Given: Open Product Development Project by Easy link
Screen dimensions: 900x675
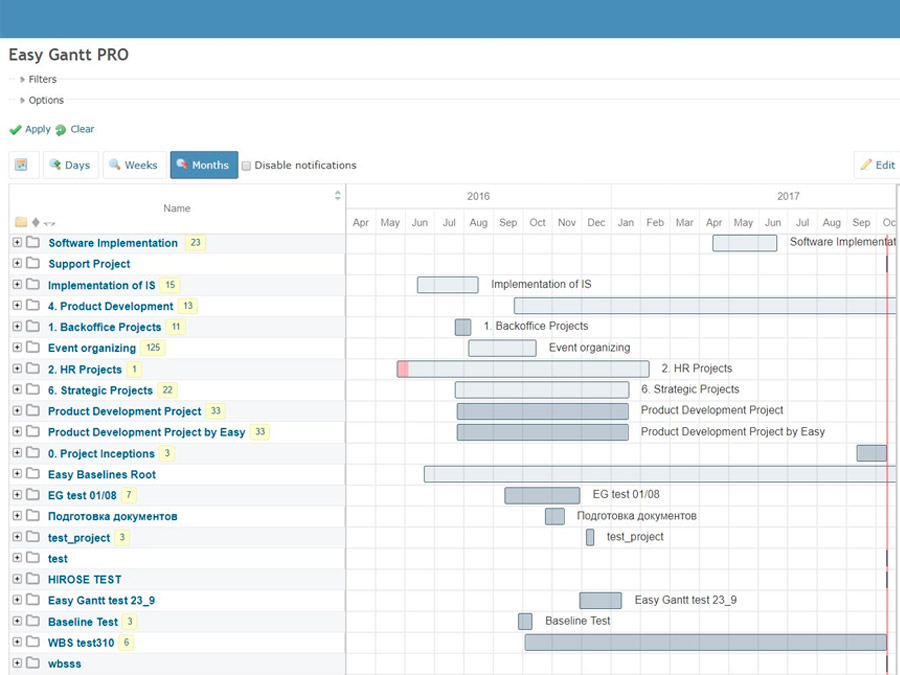Looking at the screenshot, I should point(146,432).
